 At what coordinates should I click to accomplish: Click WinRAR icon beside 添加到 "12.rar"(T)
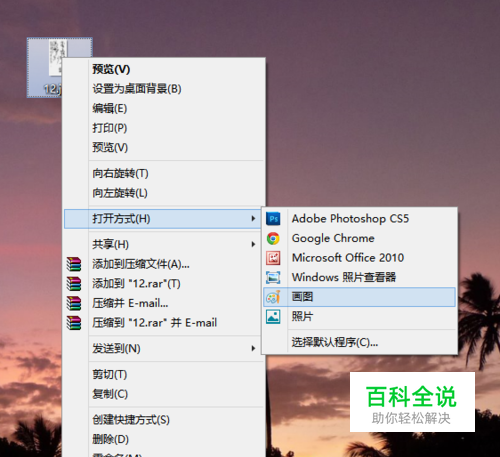74,284
